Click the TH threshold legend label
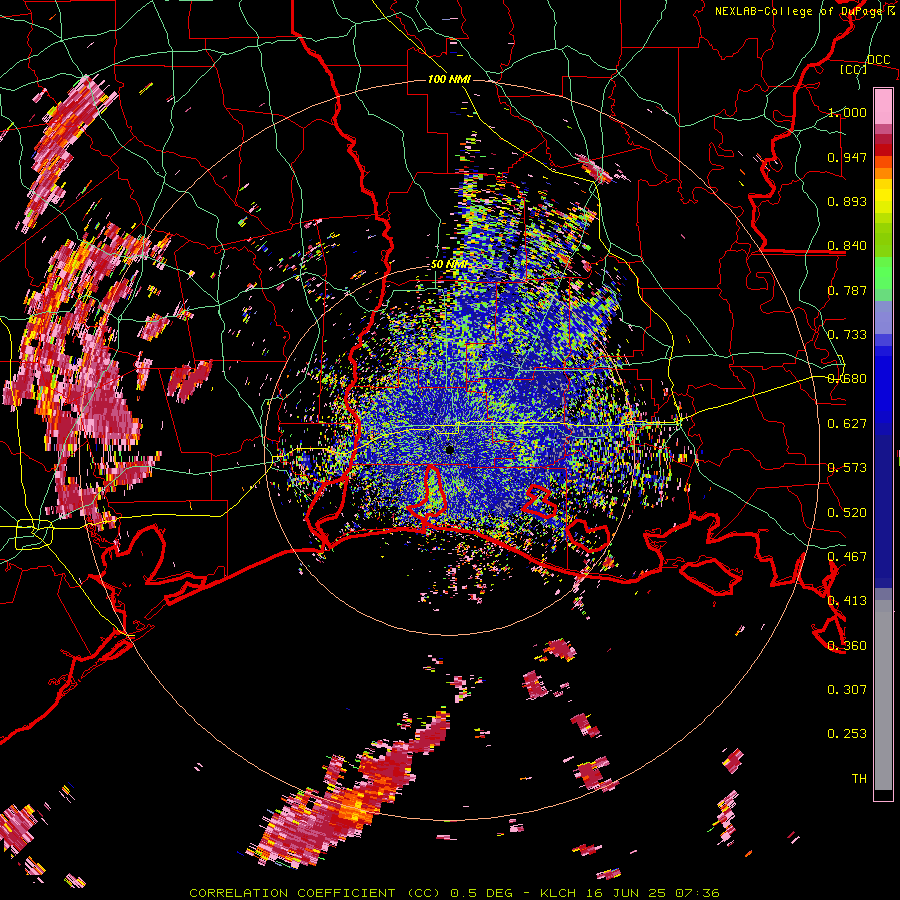Viewport: 900px width, 900px height. (x=859, y=779)
